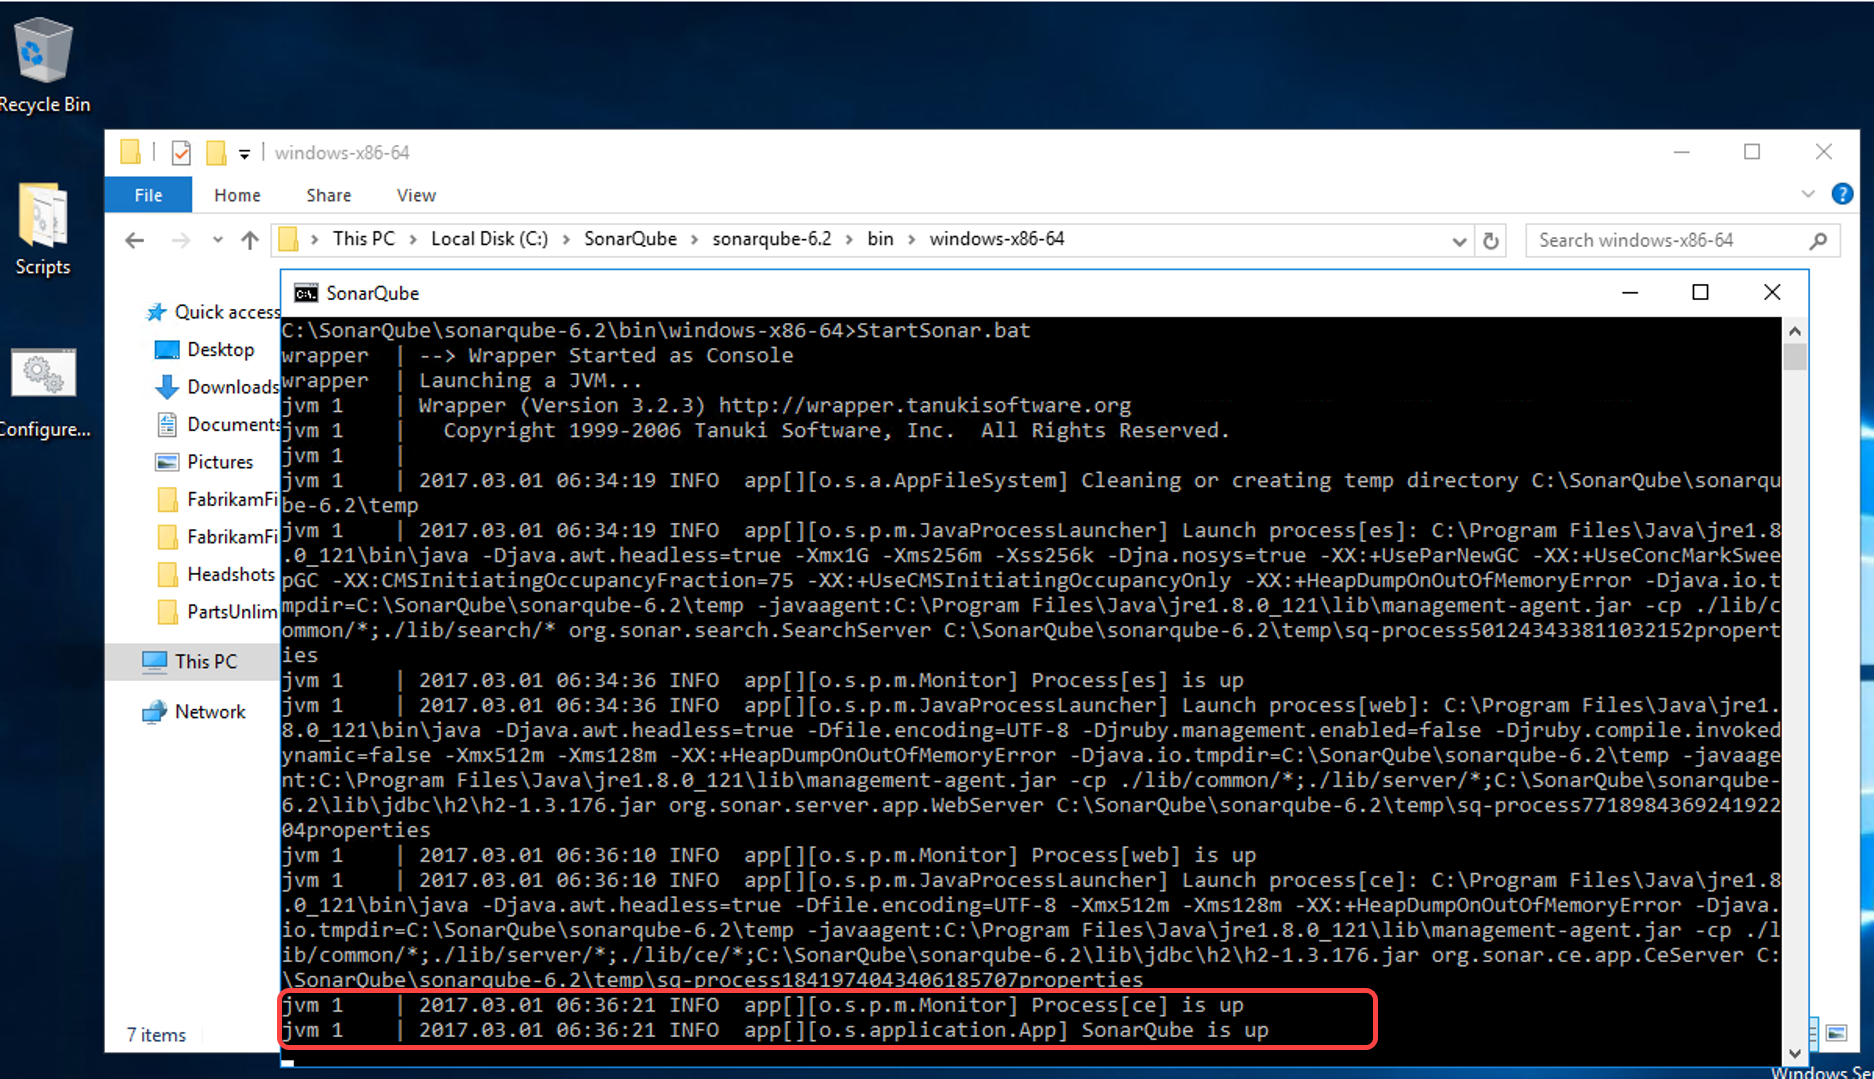Image resolution: width=1874 pixels, height=1079 pixels.
Task: Click the search magnifier icon
Action: [x=1818, y=240]
